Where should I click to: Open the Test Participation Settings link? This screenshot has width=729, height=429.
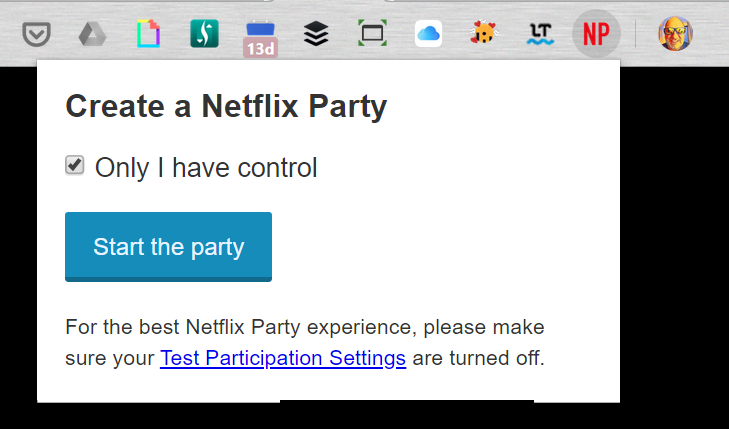(x=283, y=358)
